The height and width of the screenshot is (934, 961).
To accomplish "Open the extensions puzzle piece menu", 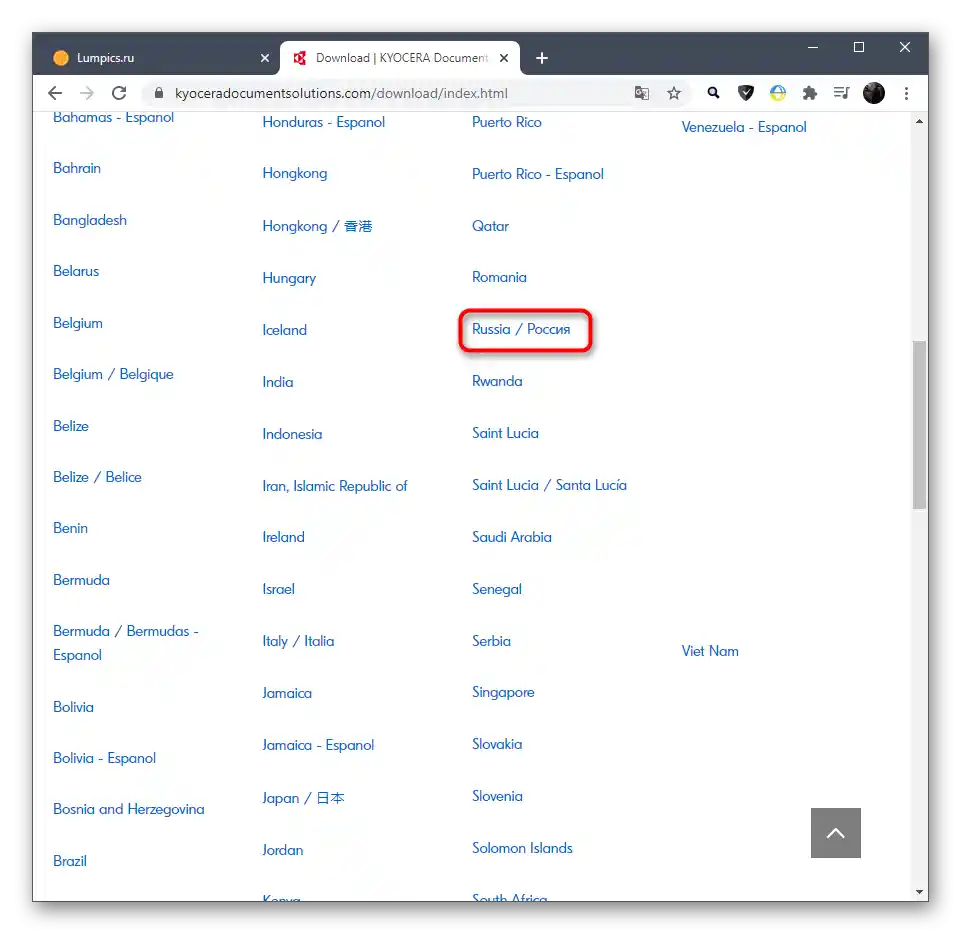I will tap(810, 93).
